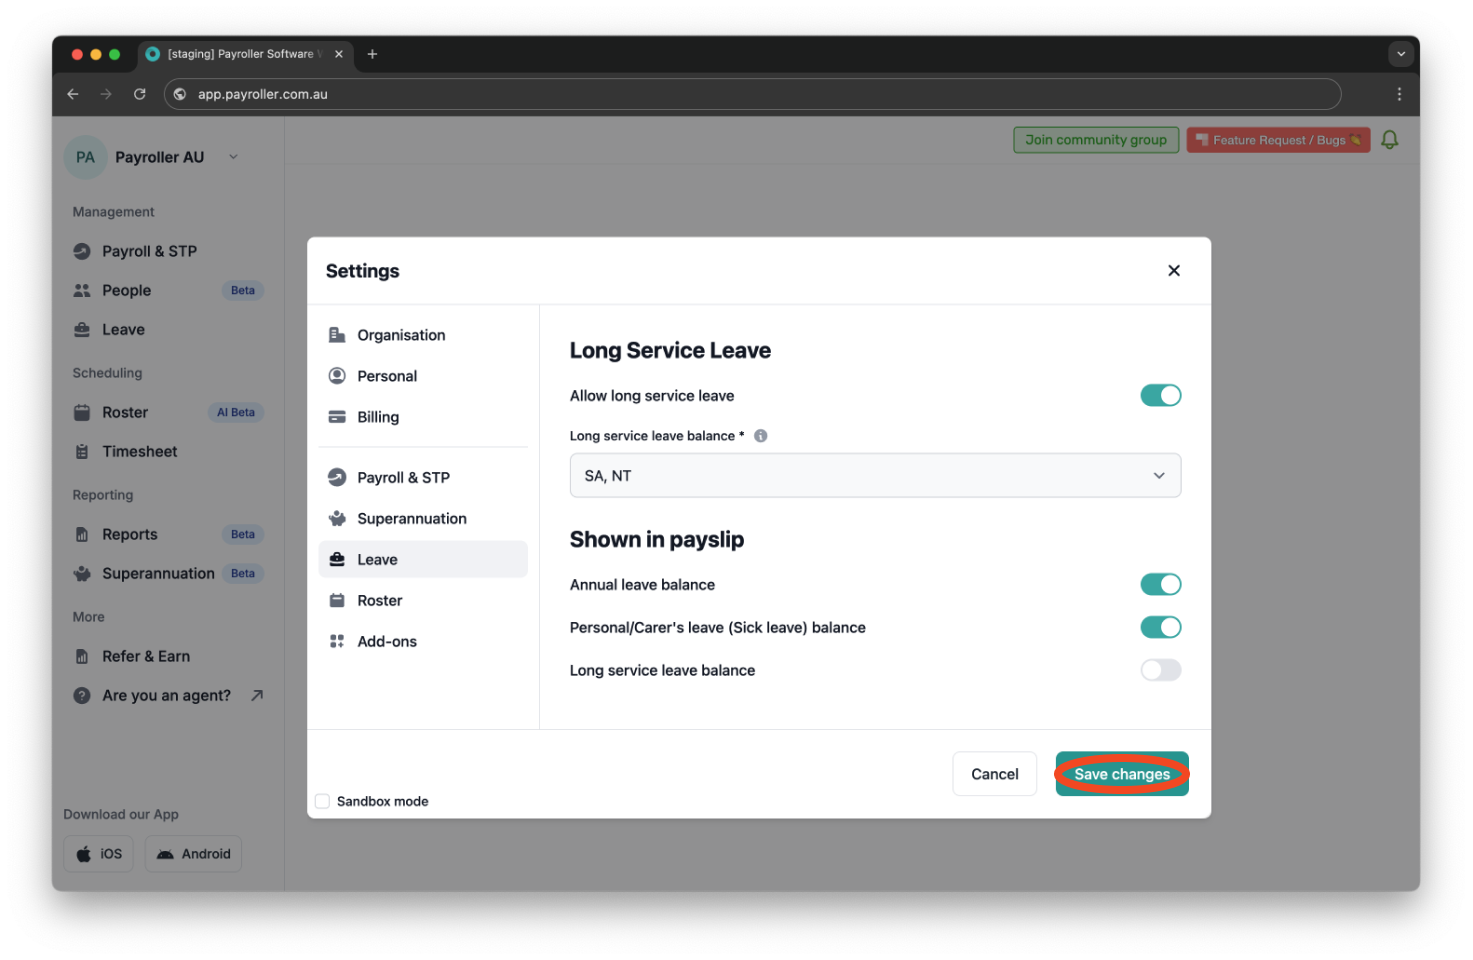1473x960 pixels.
Task: Select the Refer & Earn icon
Action: (x=82, y=656)
